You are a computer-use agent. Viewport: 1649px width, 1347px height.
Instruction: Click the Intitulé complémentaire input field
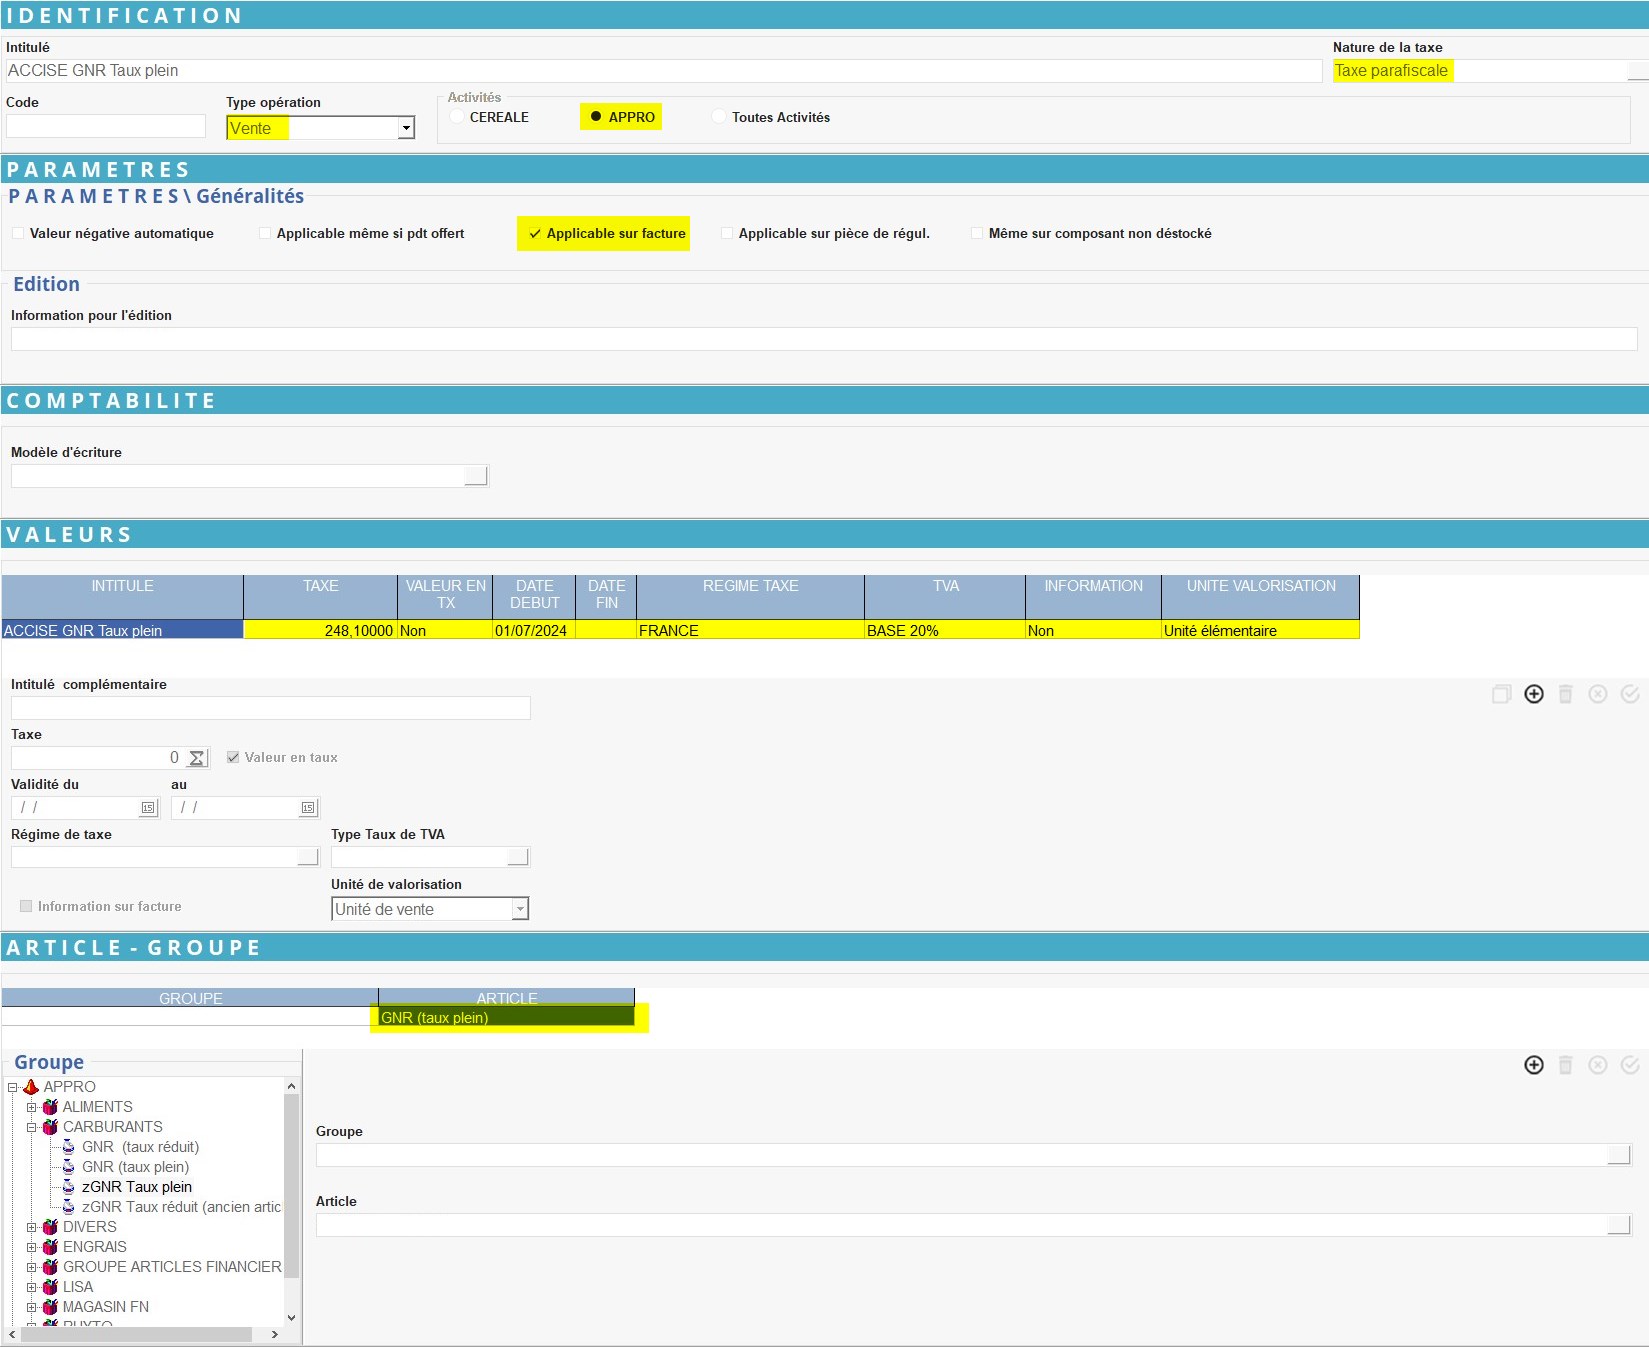click(270, 708)
